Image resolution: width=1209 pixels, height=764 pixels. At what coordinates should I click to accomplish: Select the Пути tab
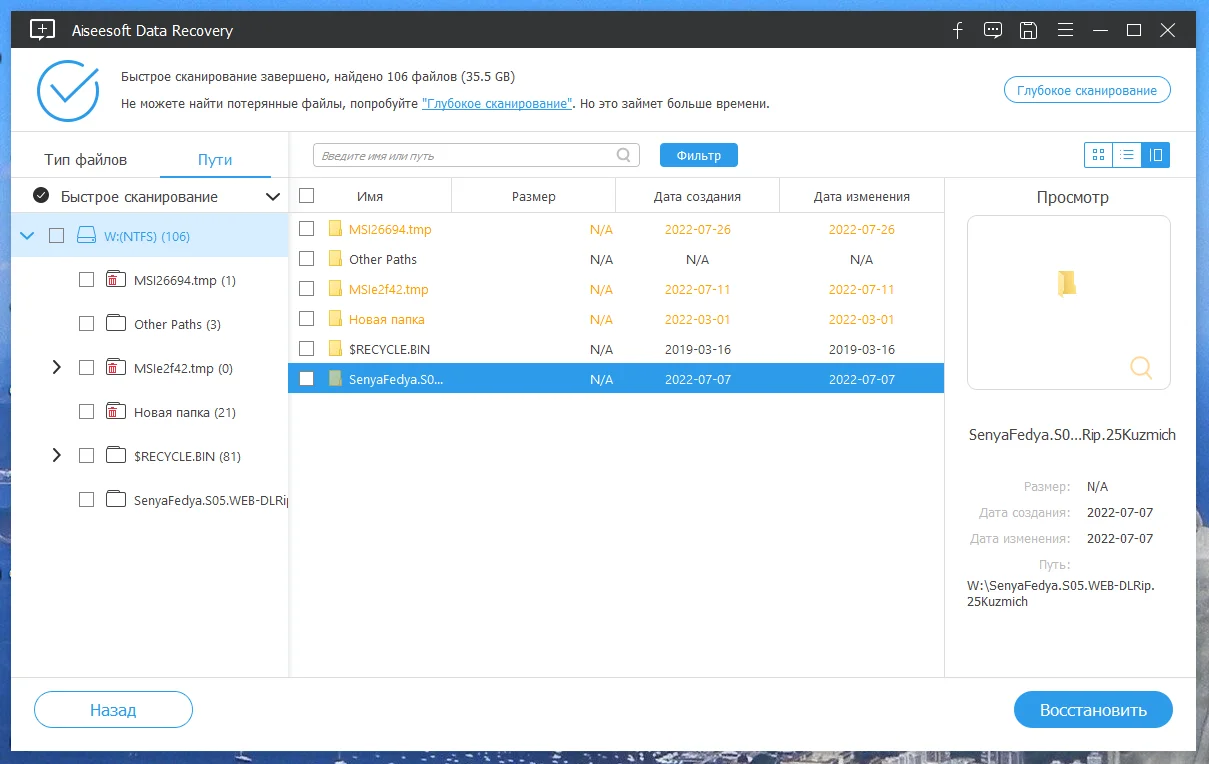click(x=215, y=160)
